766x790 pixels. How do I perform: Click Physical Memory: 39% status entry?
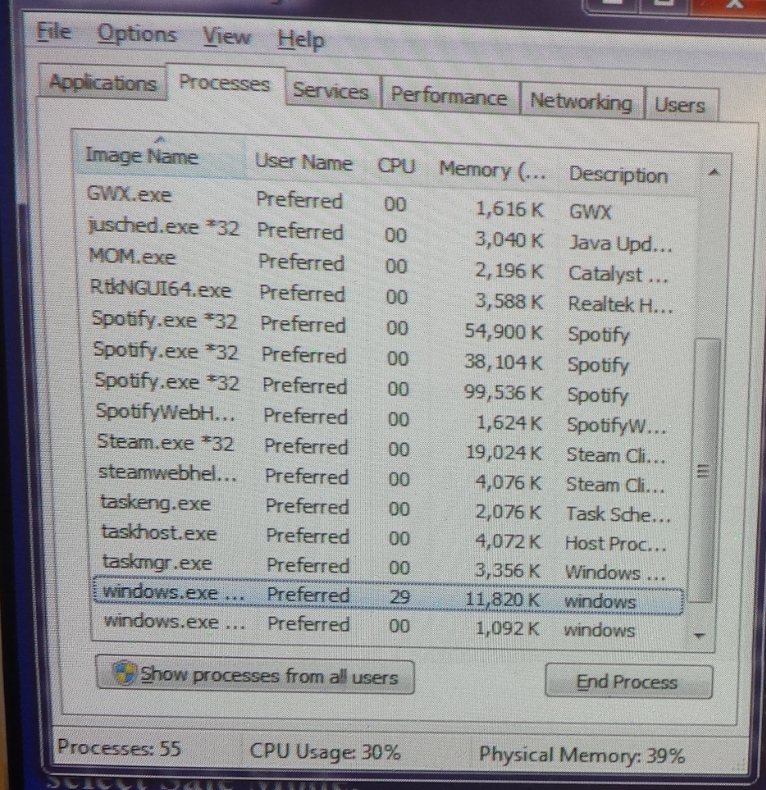click(x=582, y=755)
